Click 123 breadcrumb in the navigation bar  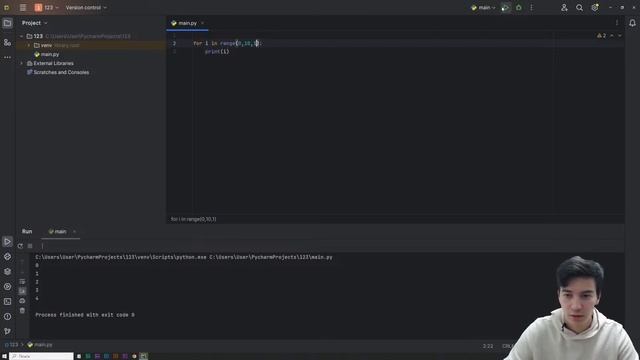[11, 345]
